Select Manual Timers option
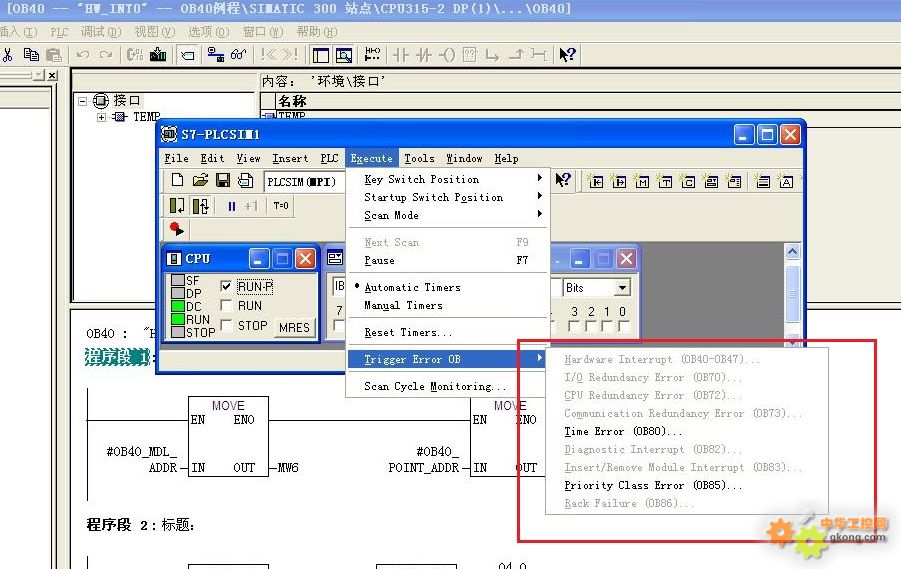Screen dimensions: 901x569 (x=403, y=306)
